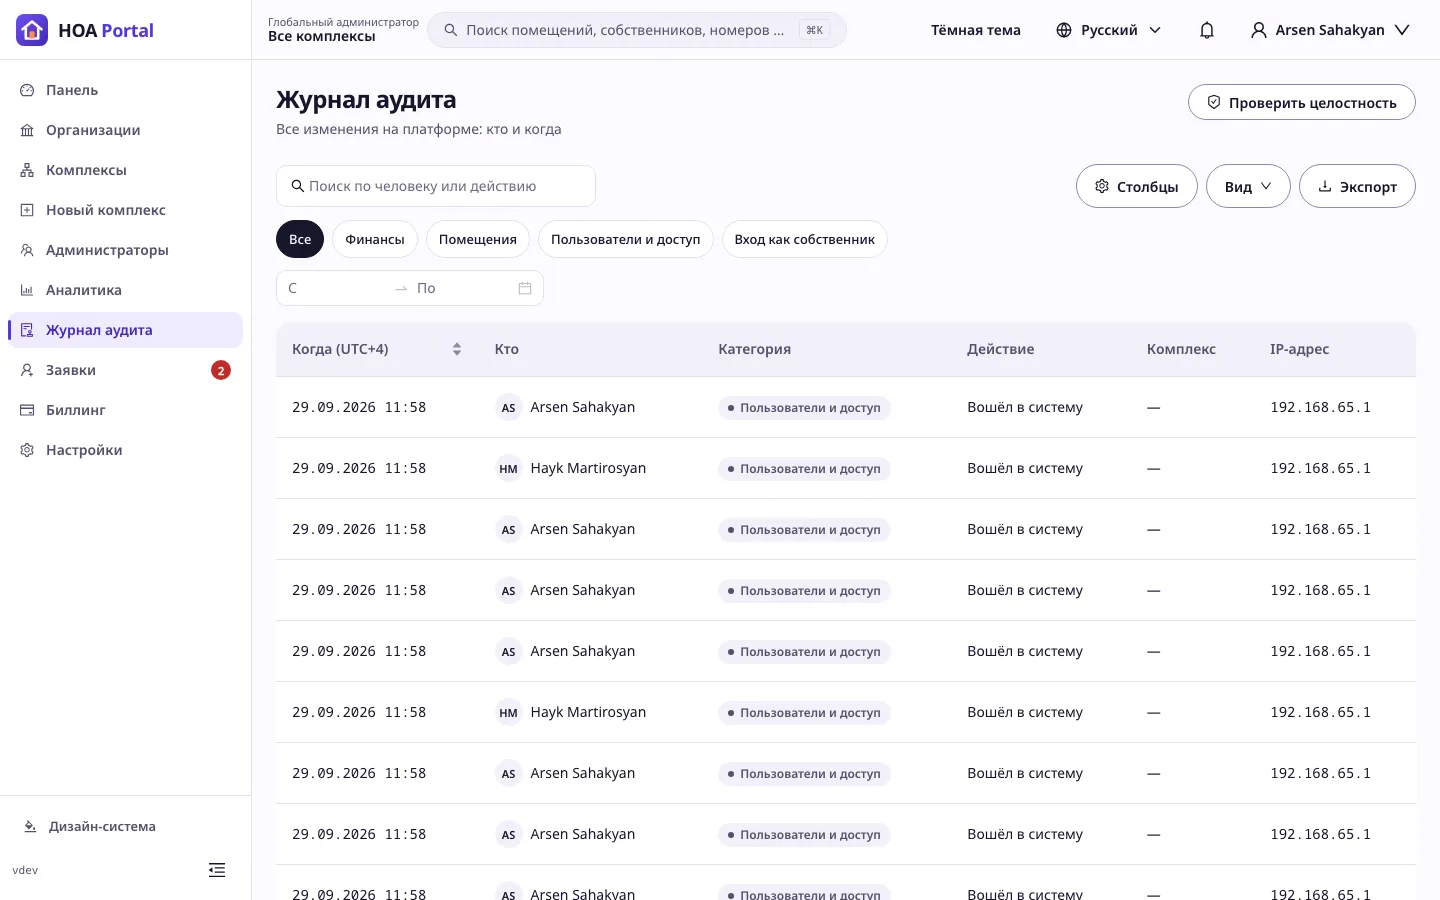
Task: Click the Администраторы people icon
Action: pos(27,250)
